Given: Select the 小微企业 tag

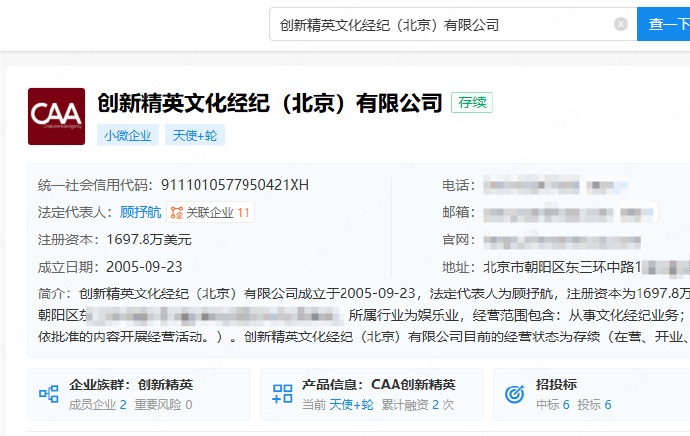Looking at the screenshot, I should pos(128,135).
